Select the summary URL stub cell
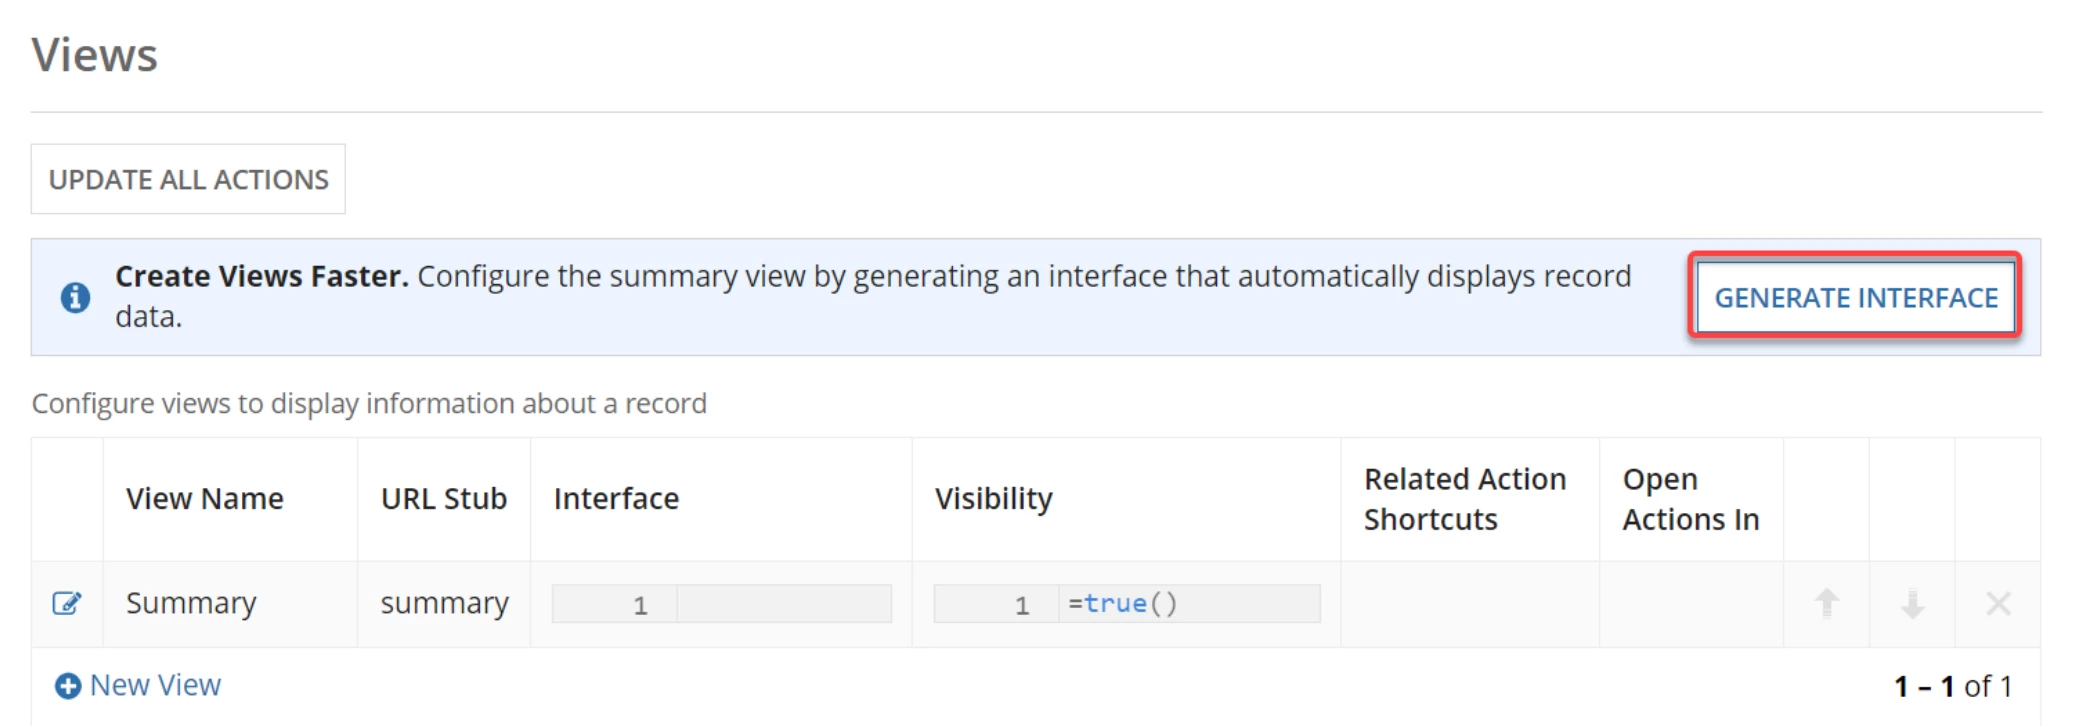This screenshot has height=726, width=2075. (444, 603)
